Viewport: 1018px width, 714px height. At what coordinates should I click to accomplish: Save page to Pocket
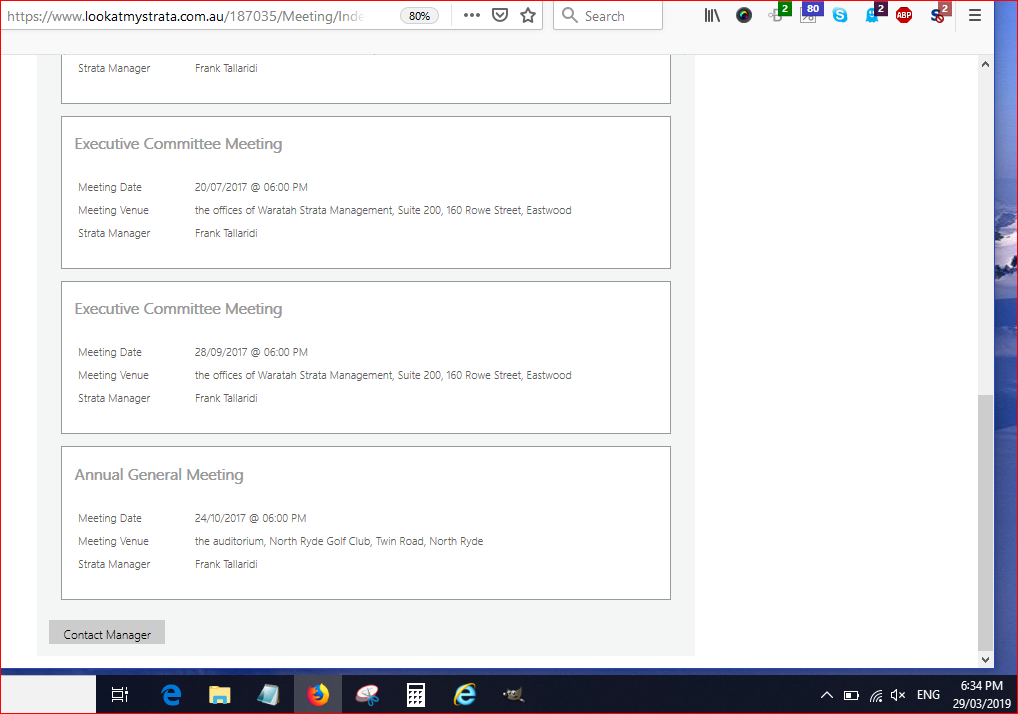500,16
